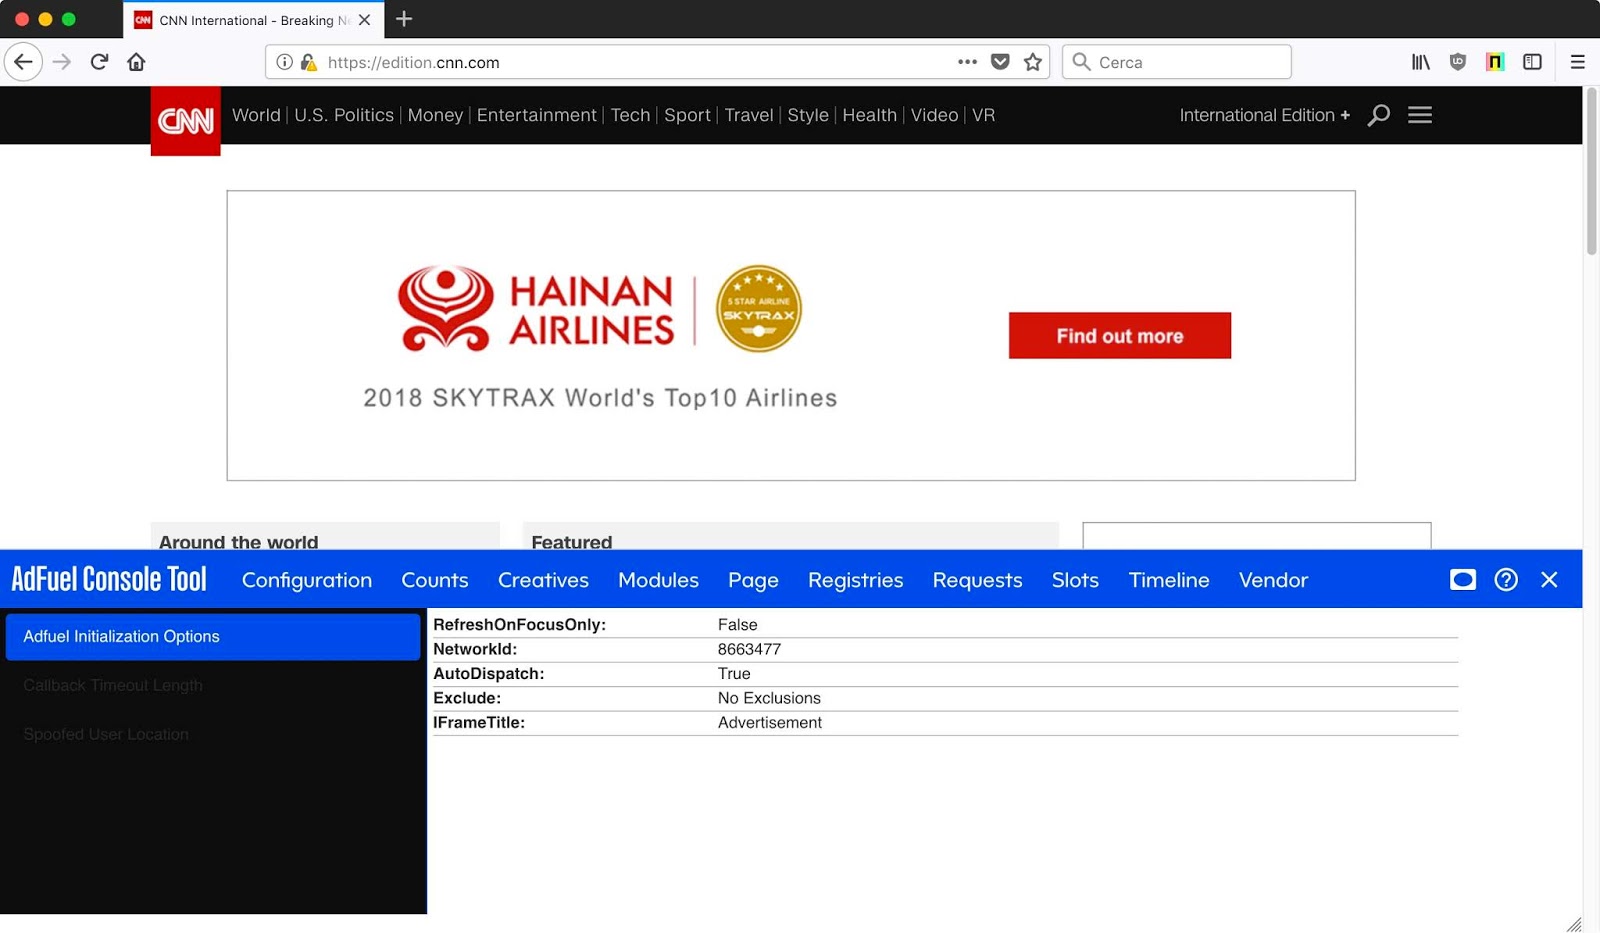Bookmark this page with the star icon

[1033, 62]
